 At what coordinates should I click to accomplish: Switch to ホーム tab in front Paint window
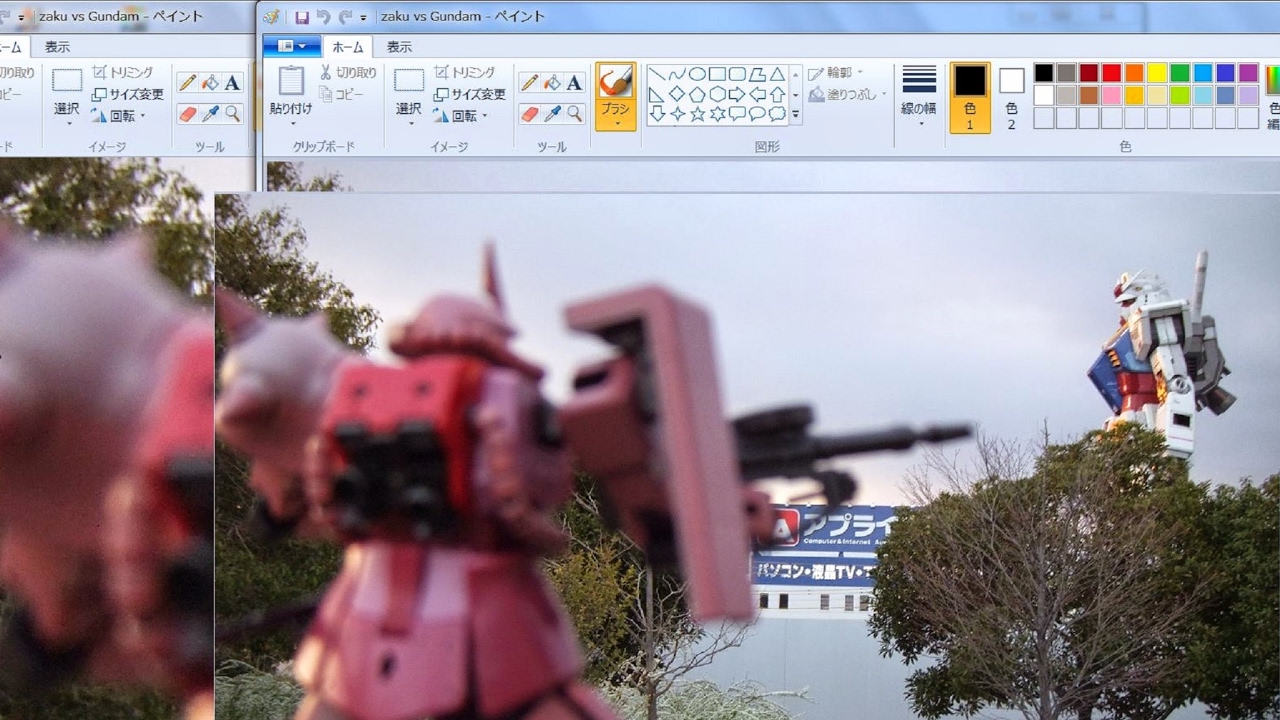pos(348,47)
